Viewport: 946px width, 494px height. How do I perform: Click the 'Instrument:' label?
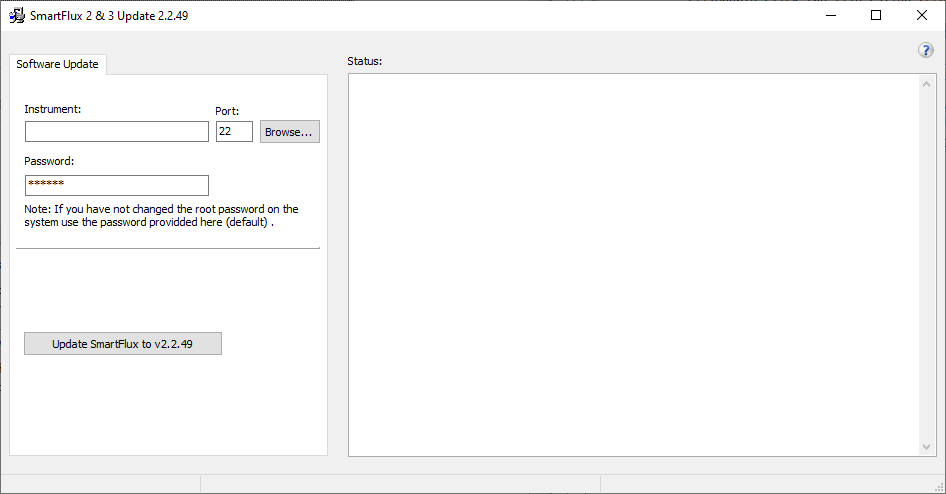coord(52,109)
